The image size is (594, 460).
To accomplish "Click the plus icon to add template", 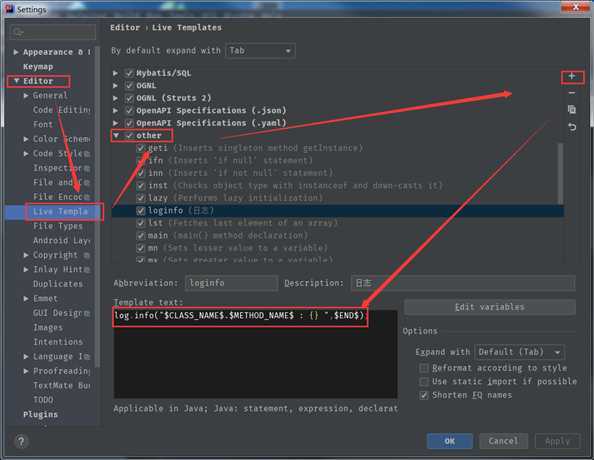I will (572, 77).
